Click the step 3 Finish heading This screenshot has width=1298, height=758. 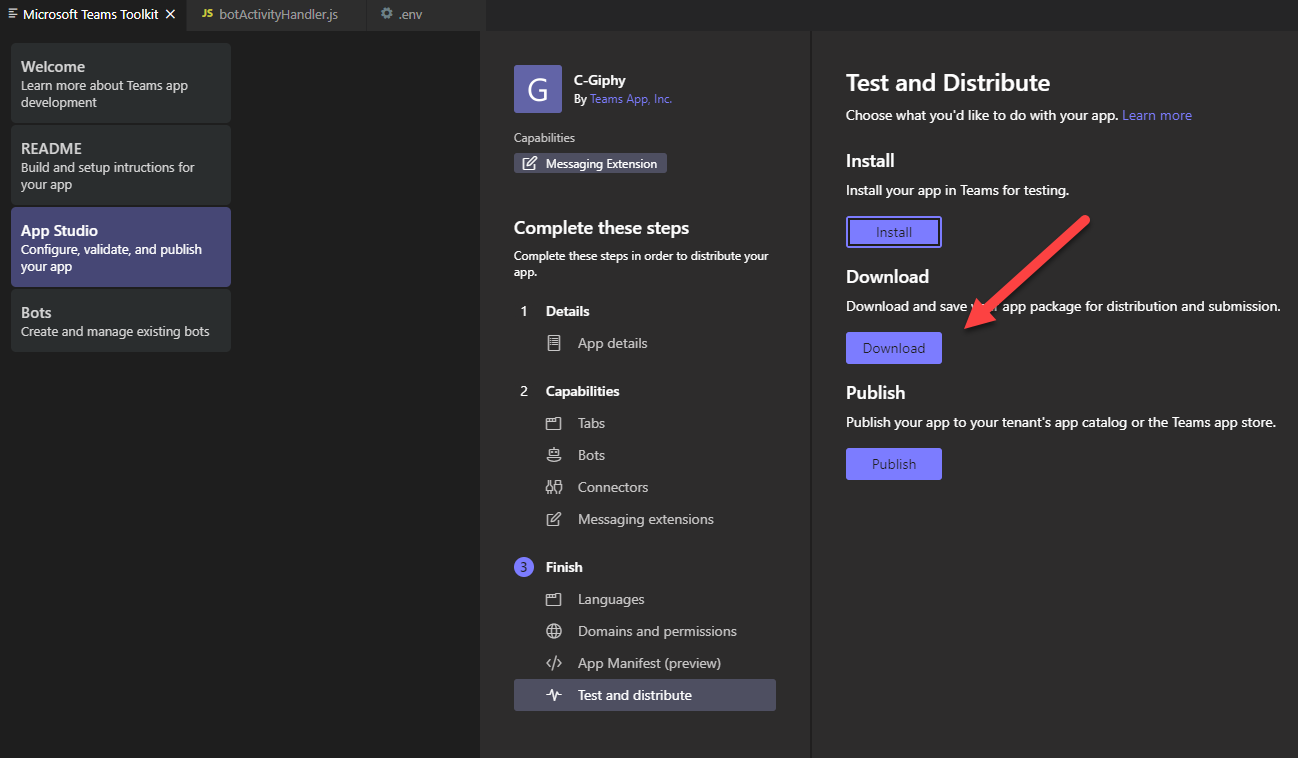(x=564, y=567)
